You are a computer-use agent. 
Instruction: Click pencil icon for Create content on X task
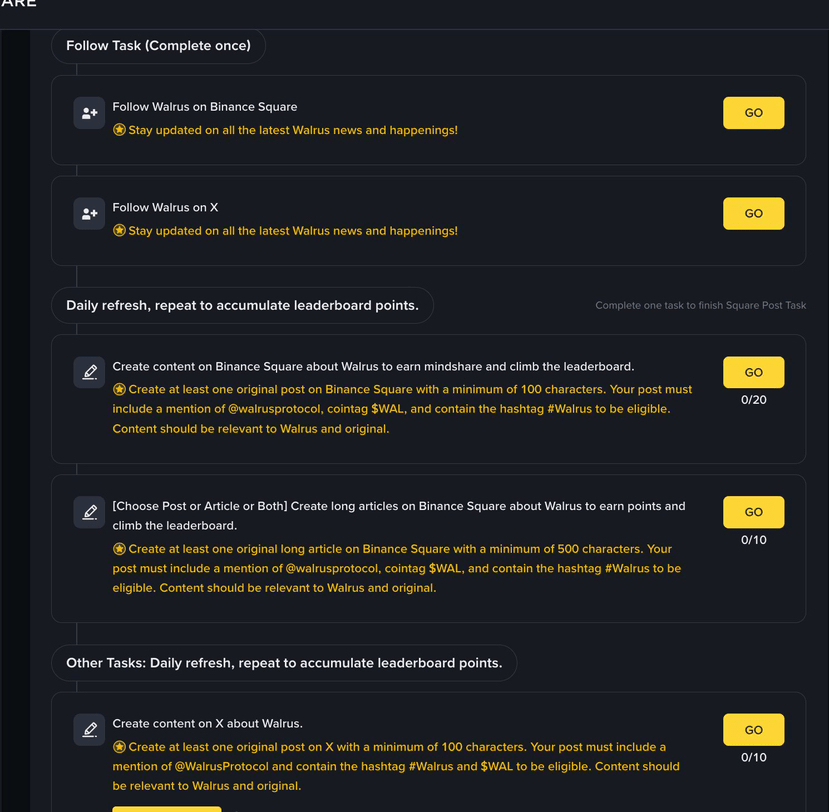click(89, 729)
